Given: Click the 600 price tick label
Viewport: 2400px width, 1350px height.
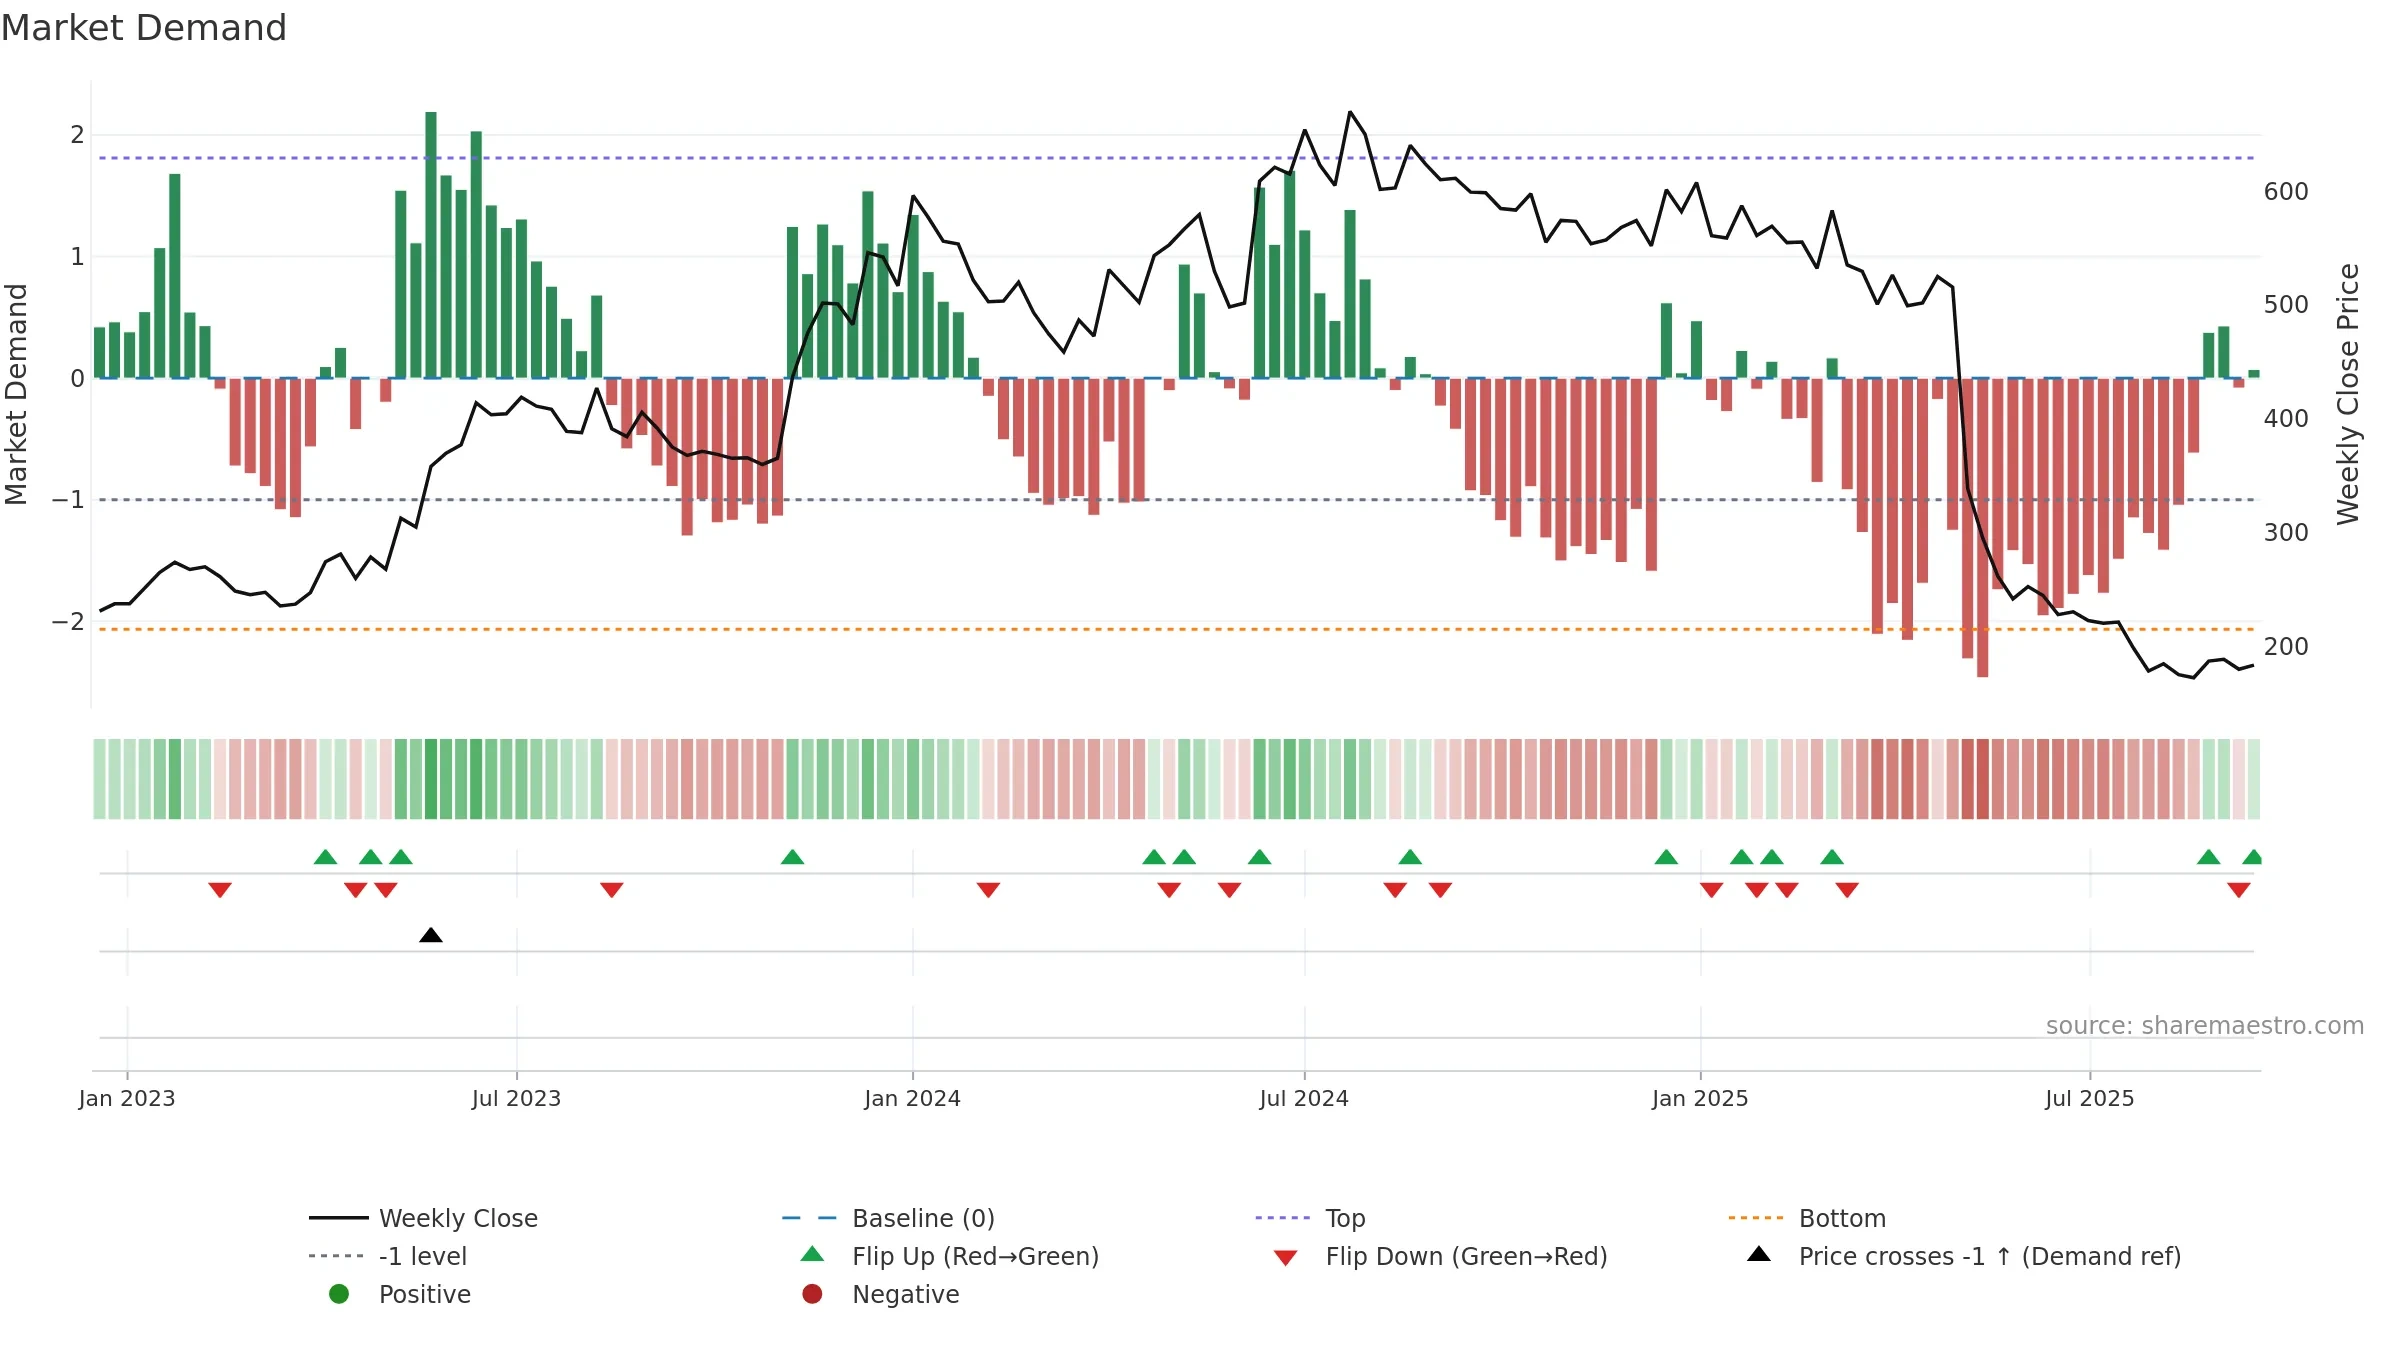Looking at the screenshot, I should tap(2286, 191).
